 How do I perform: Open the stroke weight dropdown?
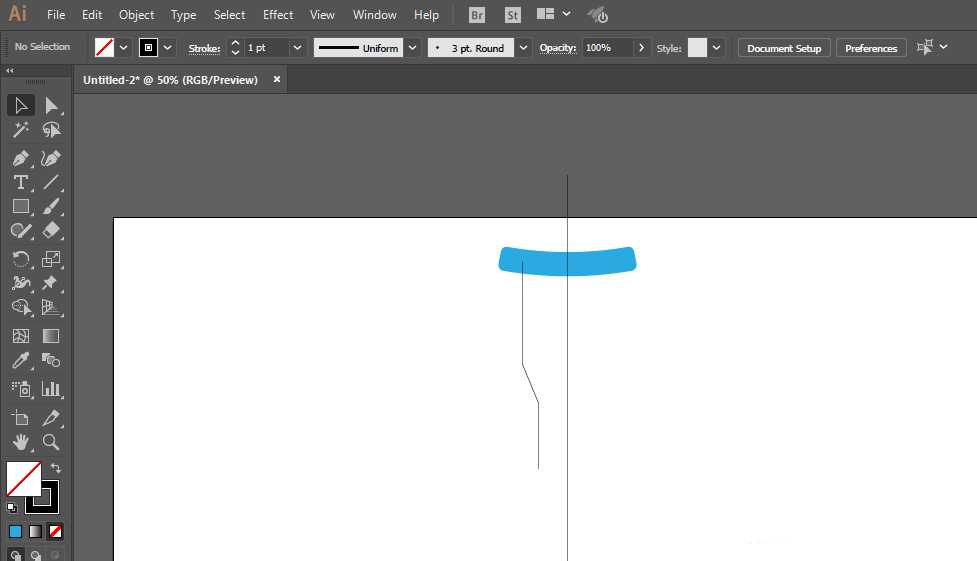[x=297, y=48]
